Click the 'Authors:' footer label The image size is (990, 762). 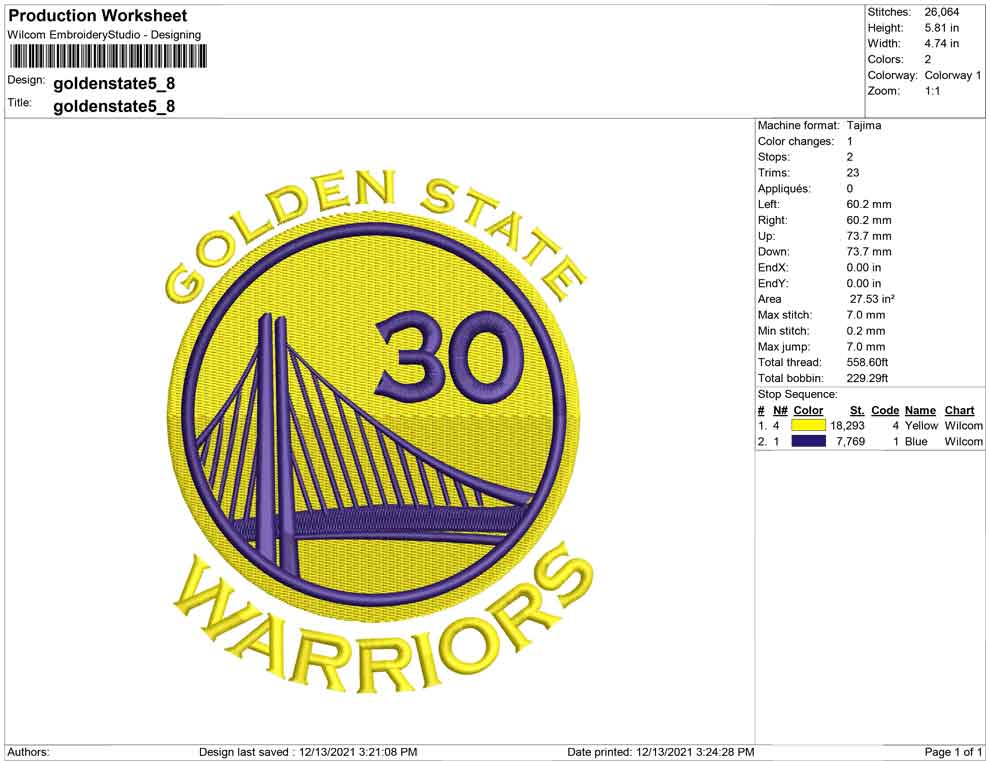tap(28, 752)
